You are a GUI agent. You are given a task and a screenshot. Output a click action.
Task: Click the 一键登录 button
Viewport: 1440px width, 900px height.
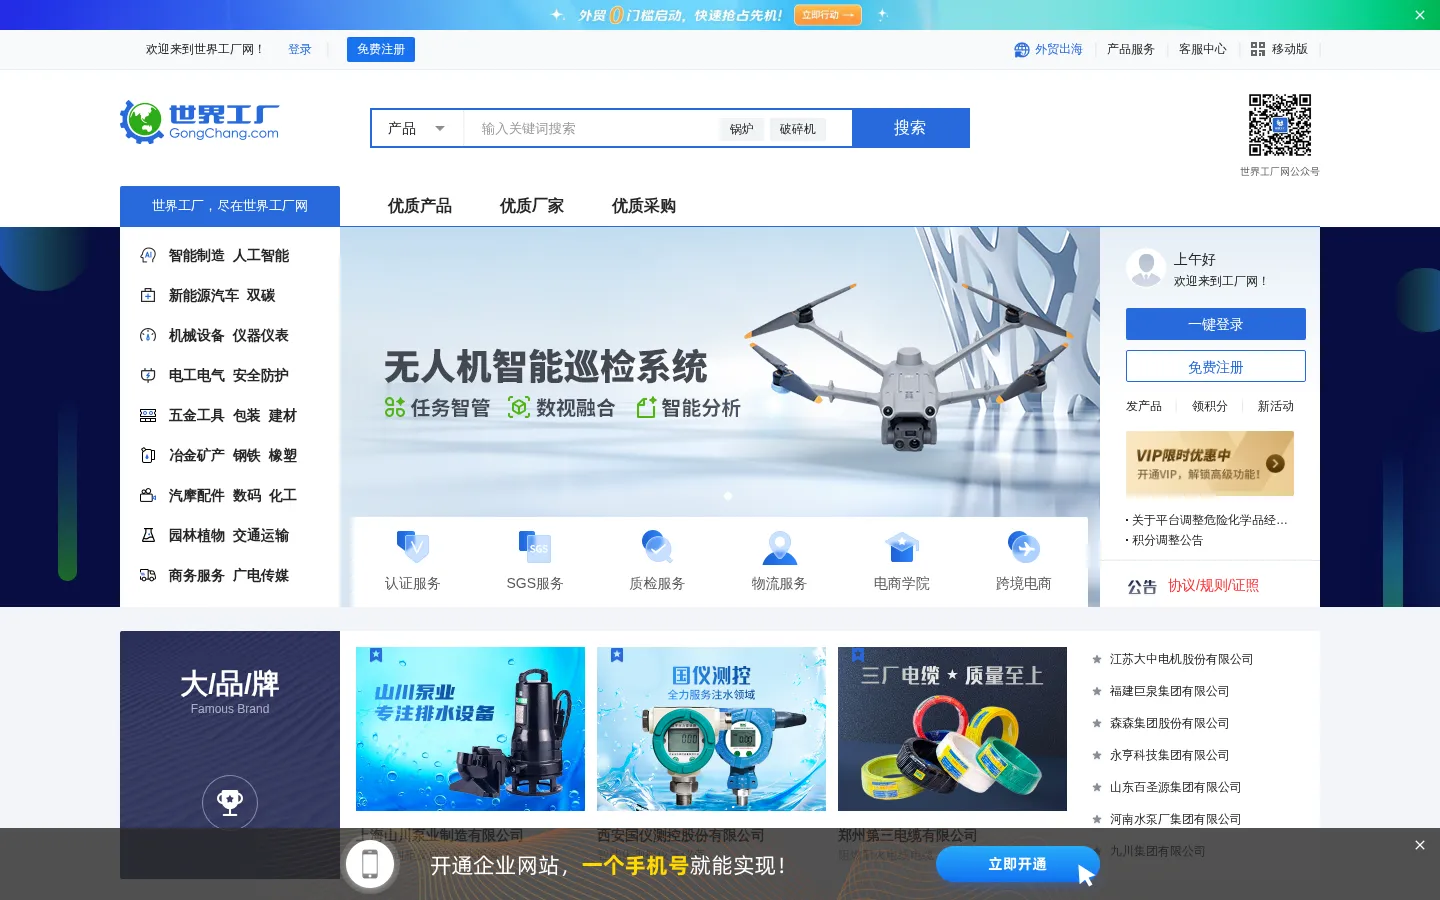point(1216,324)
